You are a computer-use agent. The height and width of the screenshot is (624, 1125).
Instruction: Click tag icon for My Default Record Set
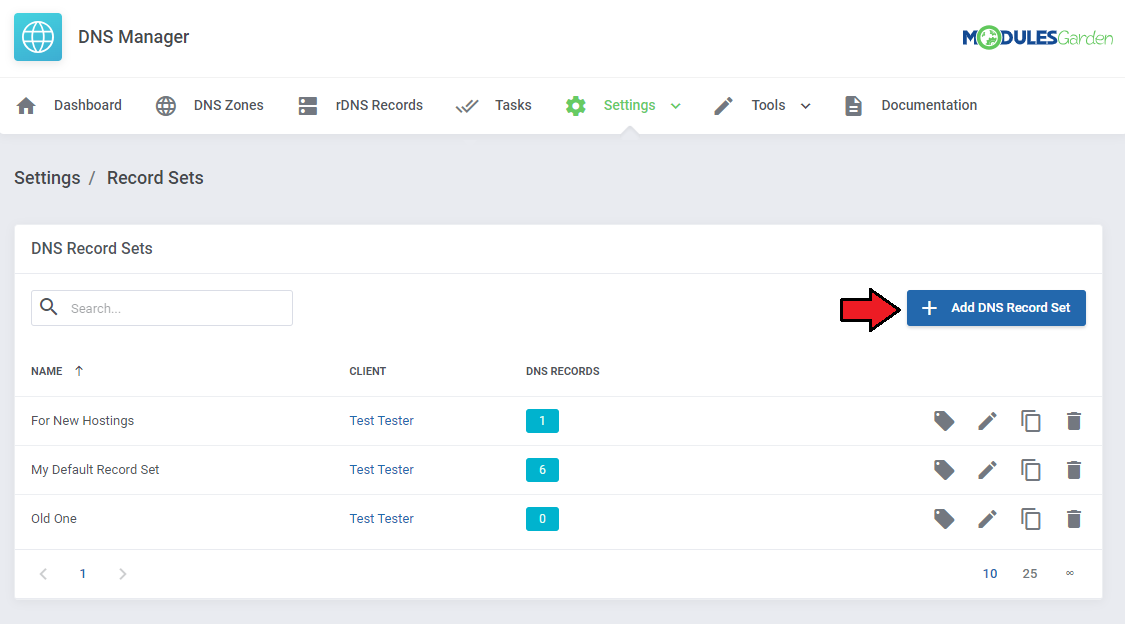pos(943,470)
